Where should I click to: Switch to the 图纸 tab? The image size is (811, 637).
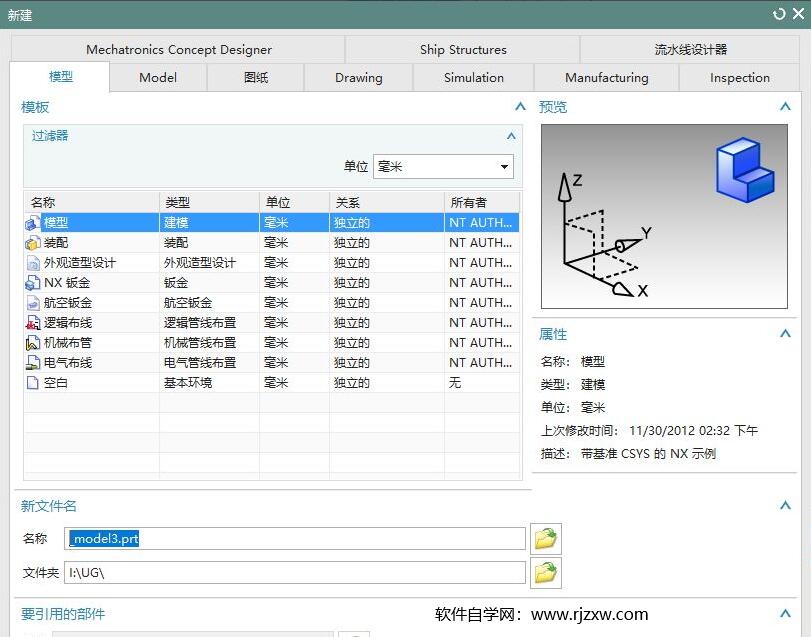click(x=256, y=78)
